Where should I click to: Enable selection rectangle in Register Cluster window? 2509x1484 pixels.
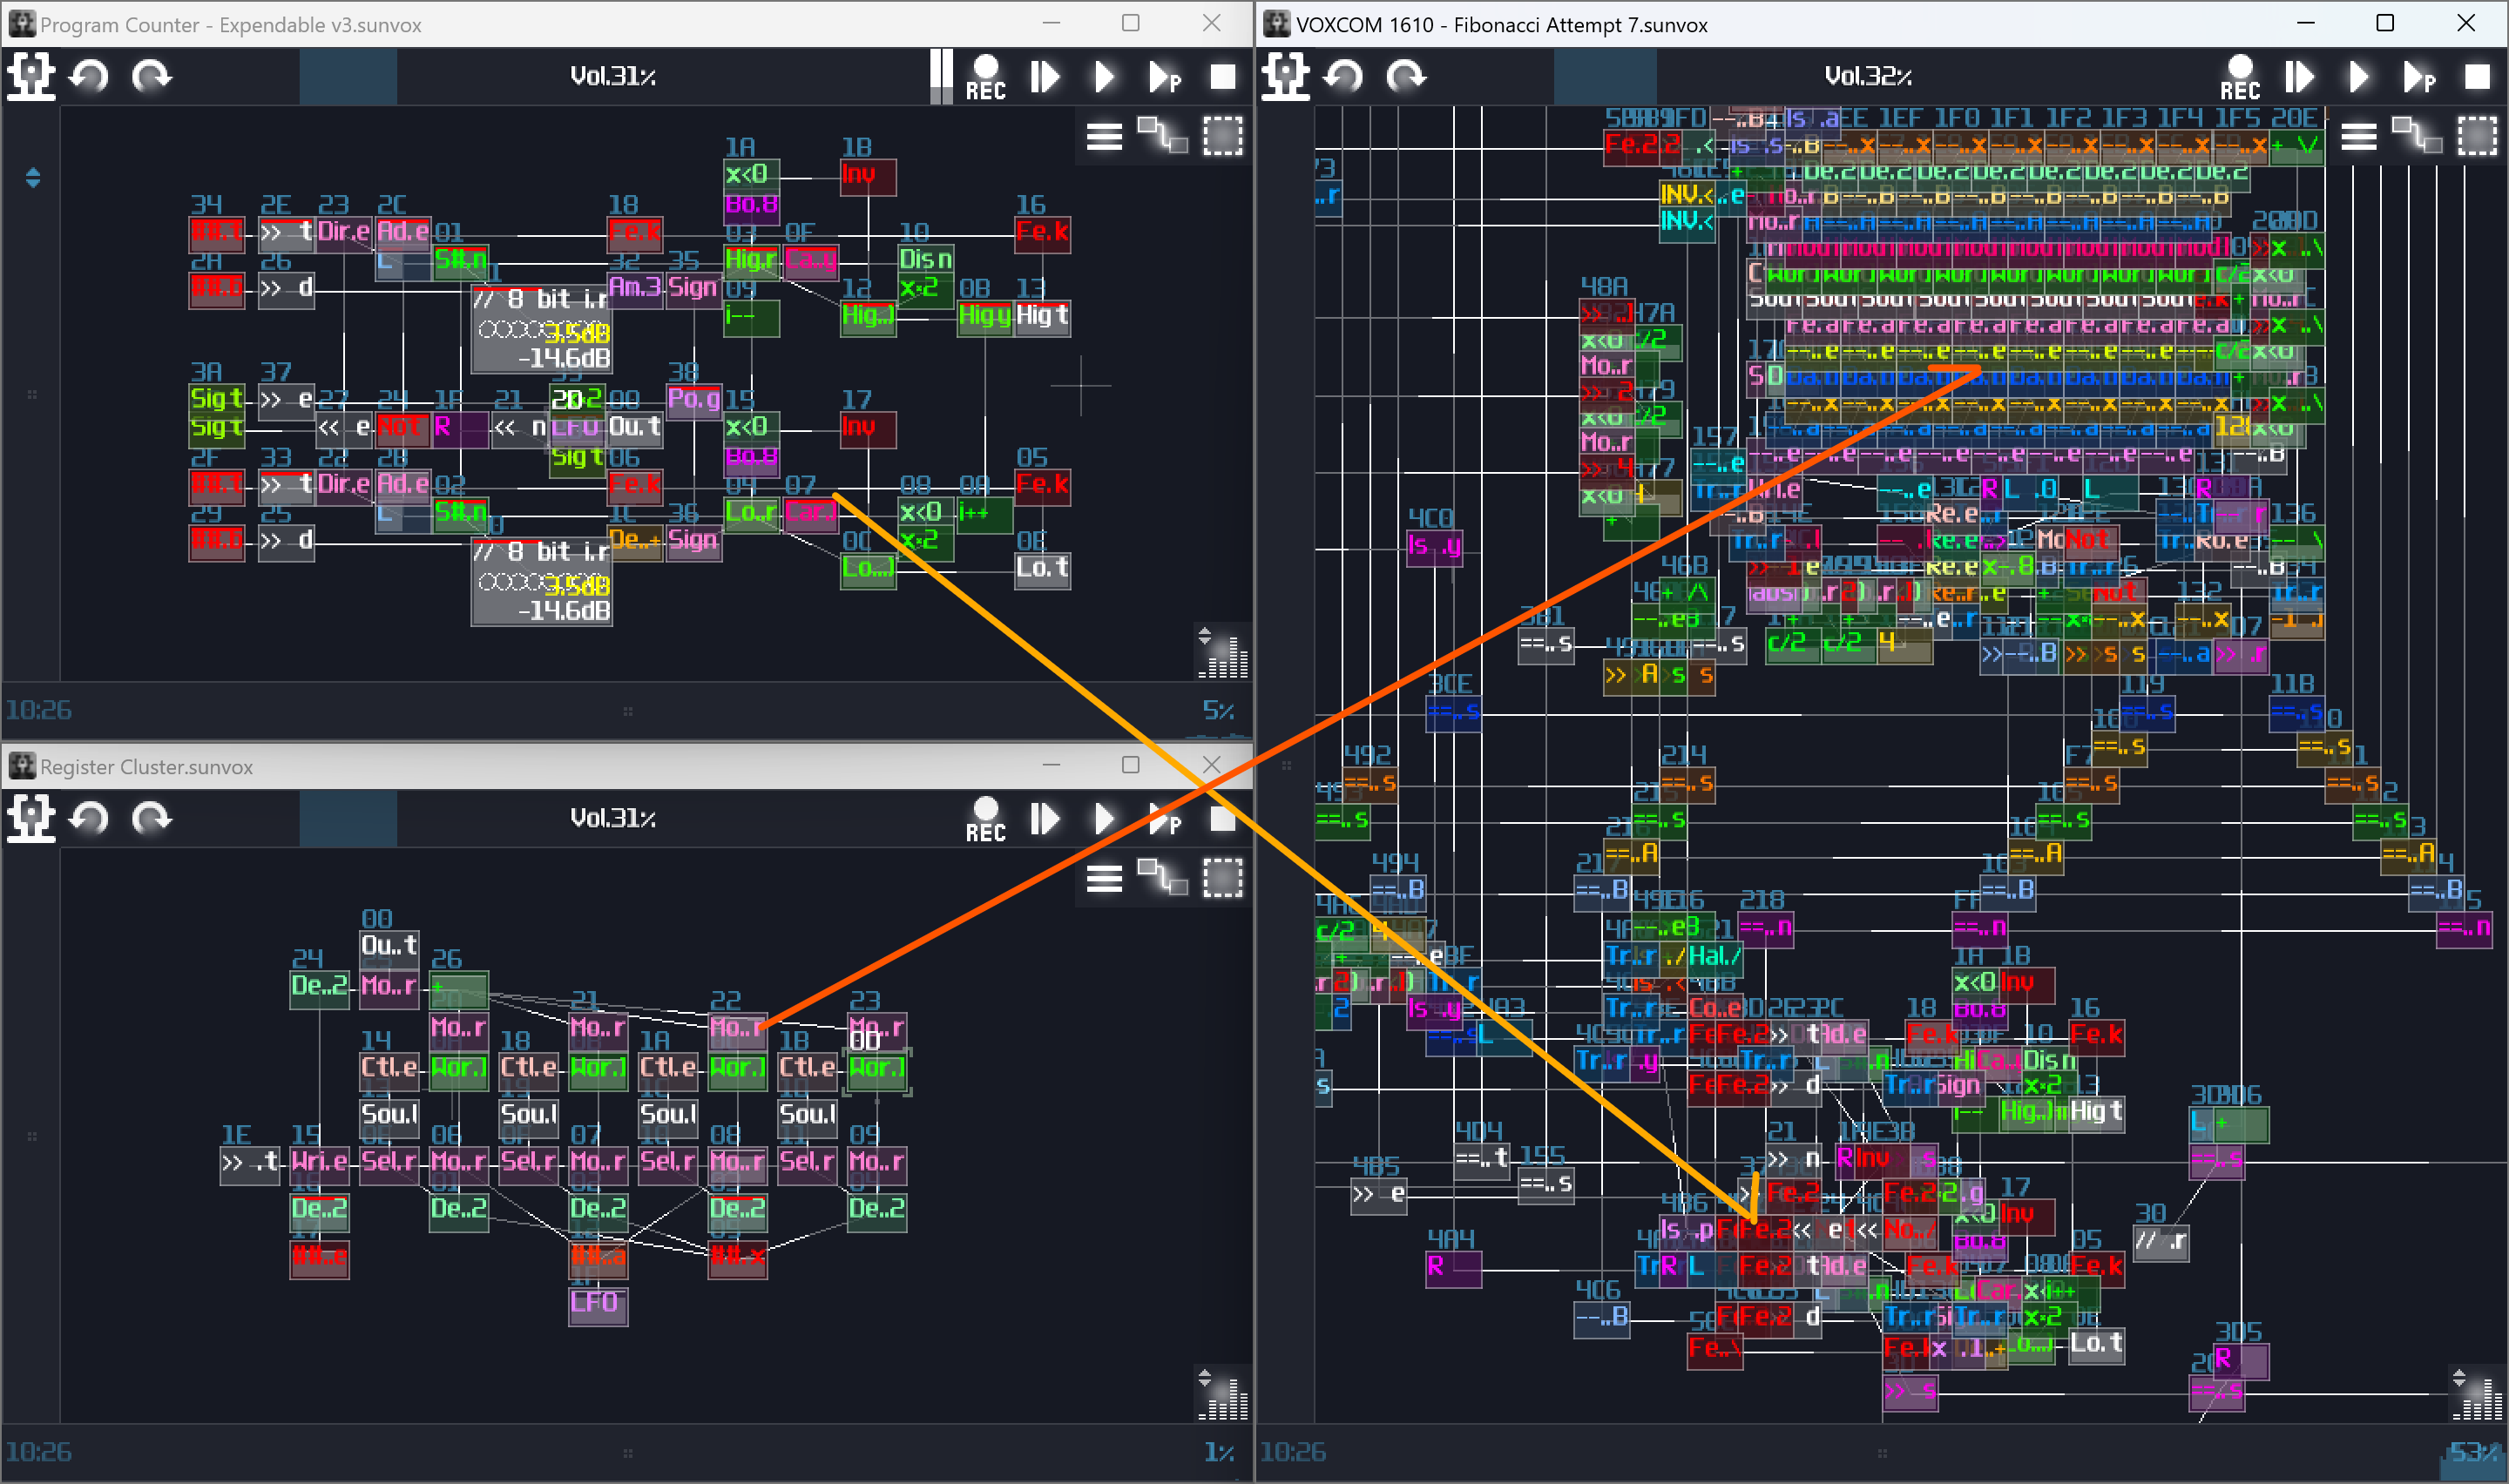[x=1222, y=878]
